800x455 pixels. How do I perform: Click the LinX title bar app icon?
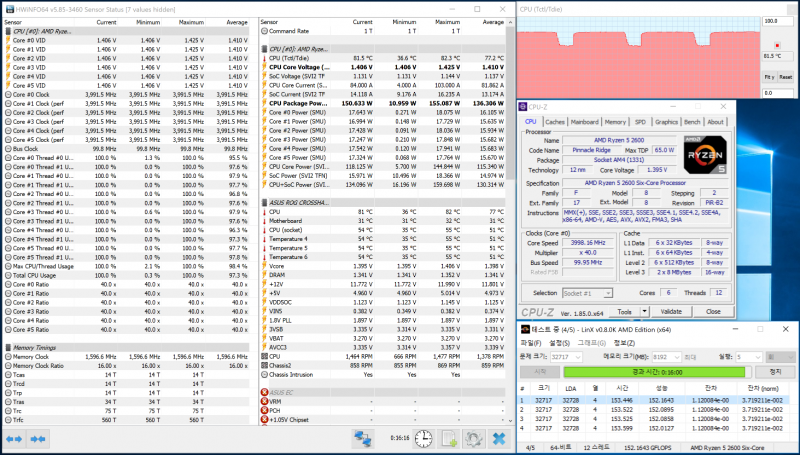[x=526, y=330]
